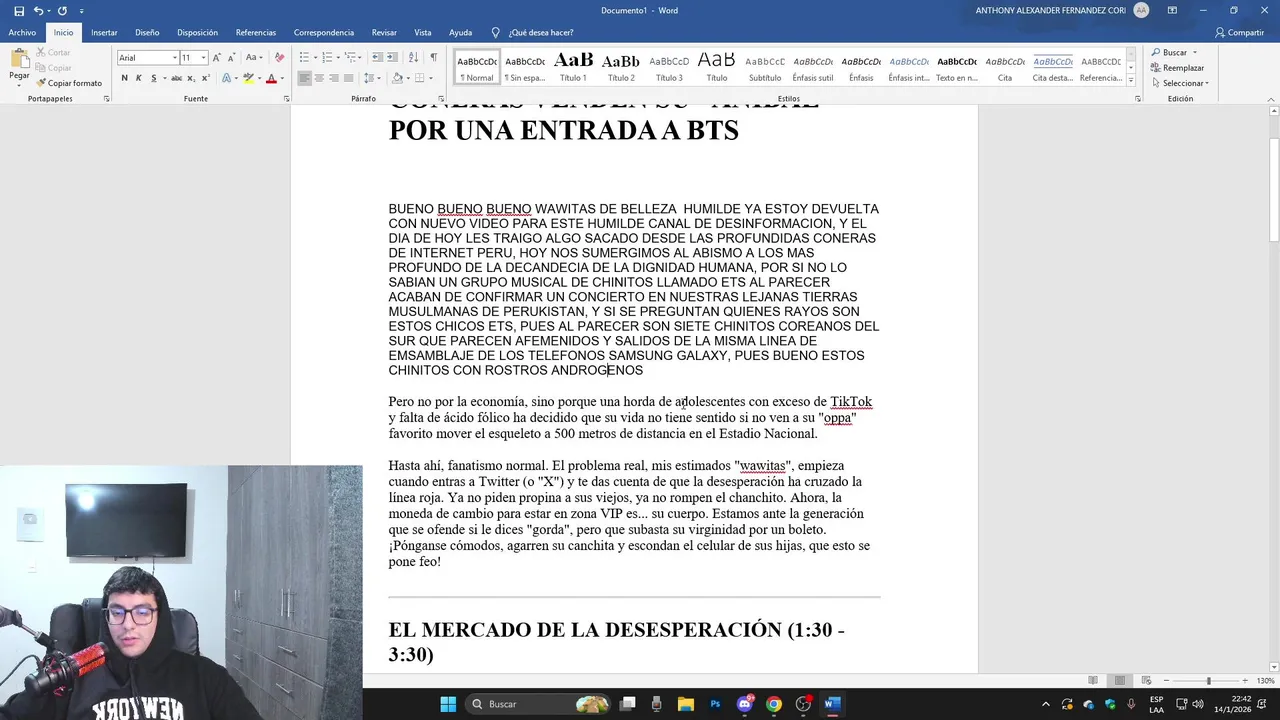
Task: Open Photoshop from the taskbar
Action: pyautogui.click(x=715, y=704)
